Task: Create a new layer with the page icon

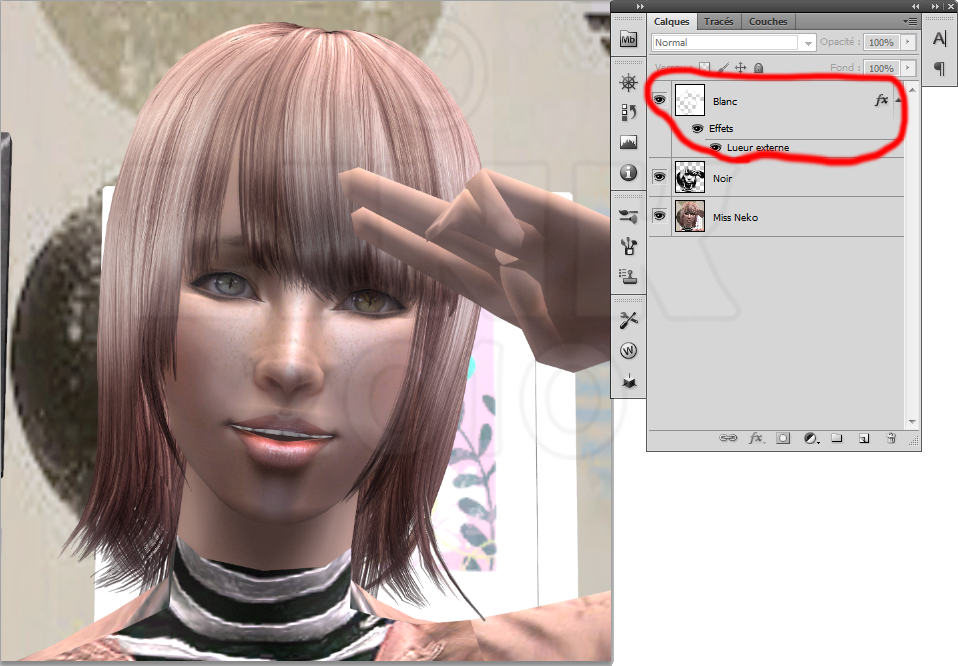Action: pyautogui.click(x=863, y=438)
